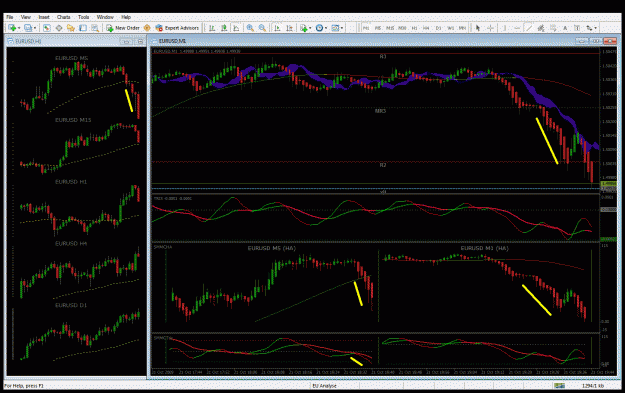Image resolution: width=625 pixels, height=393 pixels.
Task: Open the Help menu
Action: [126, 17]
